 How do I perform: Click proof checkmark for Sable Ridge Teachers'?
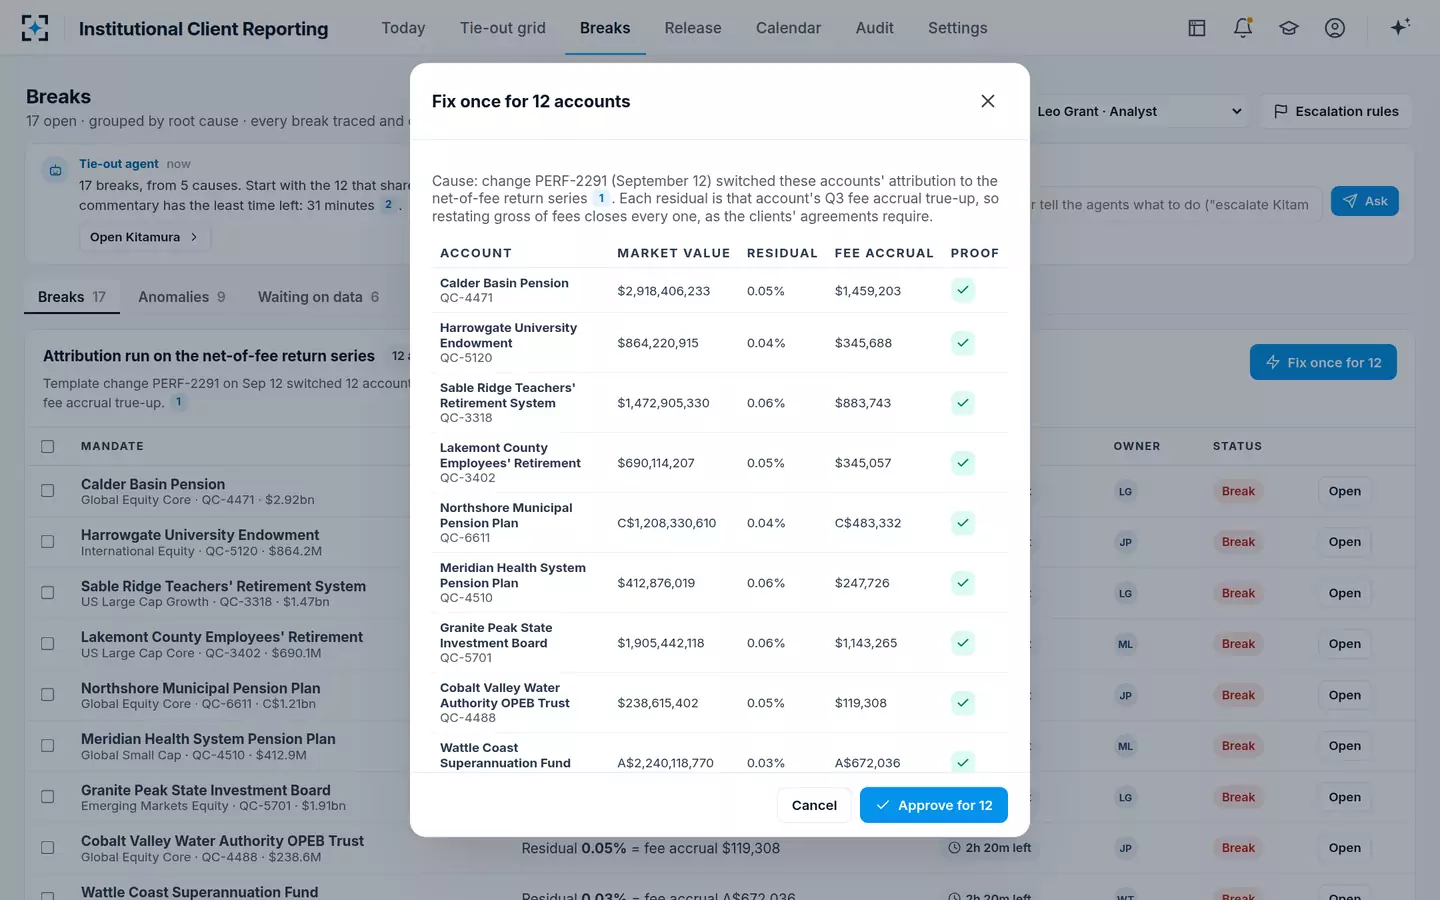(x=963, y=403)
